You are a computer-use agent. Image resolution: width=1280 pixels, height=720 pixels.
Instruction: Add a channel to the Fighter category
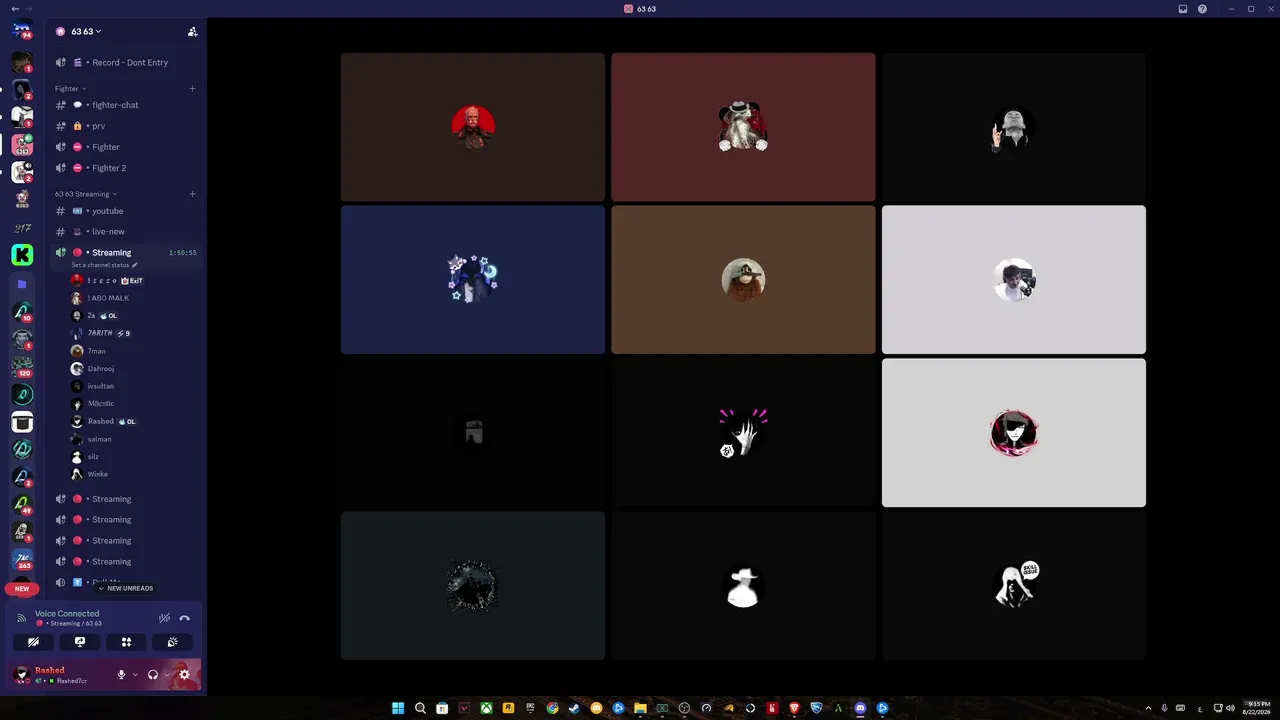click(x=192, y=88)
